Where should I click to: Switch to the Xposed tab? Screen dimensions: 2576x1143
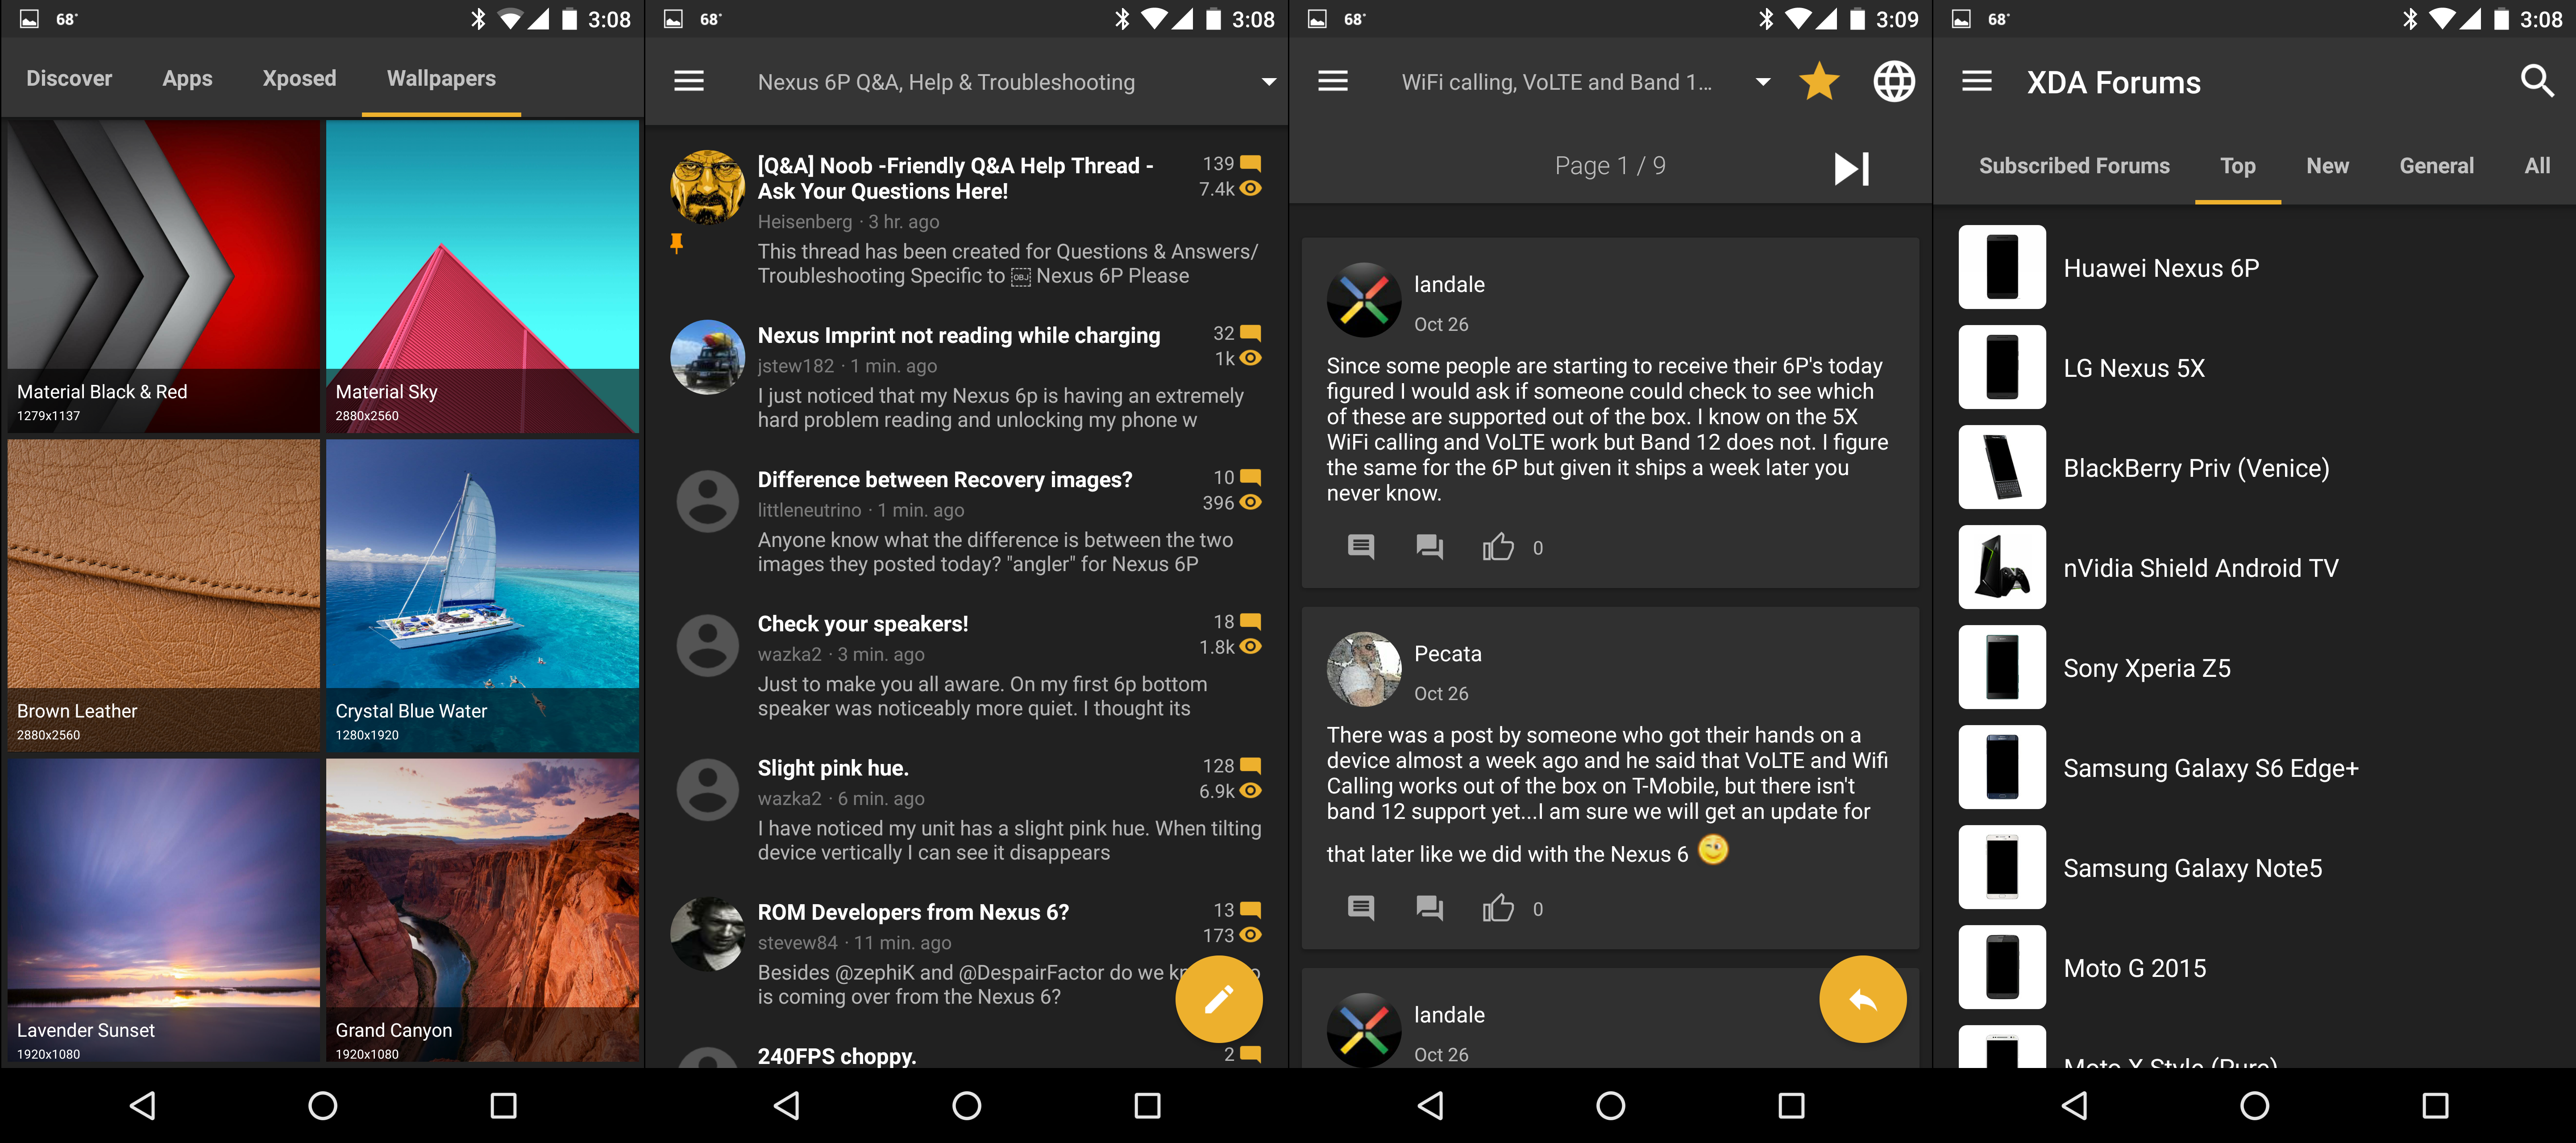tap(299, 78)
